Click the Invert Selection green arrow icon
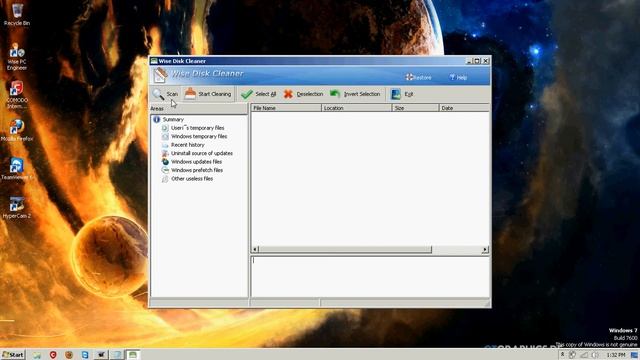 pyautogui.click(x=335, y=94)
